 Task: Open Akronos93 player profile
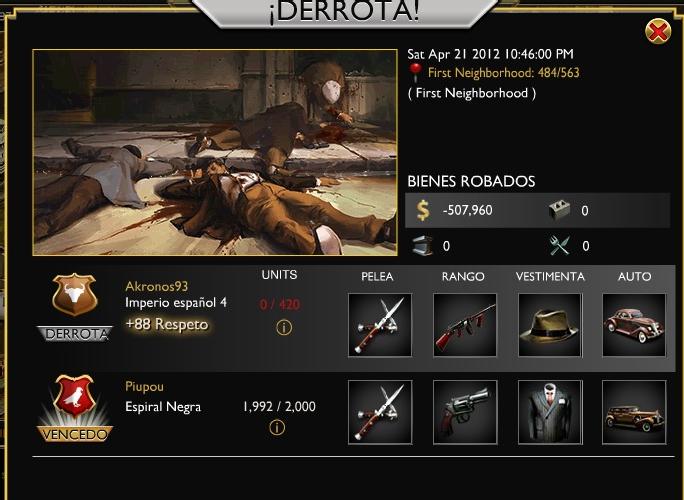click(157, 286)
